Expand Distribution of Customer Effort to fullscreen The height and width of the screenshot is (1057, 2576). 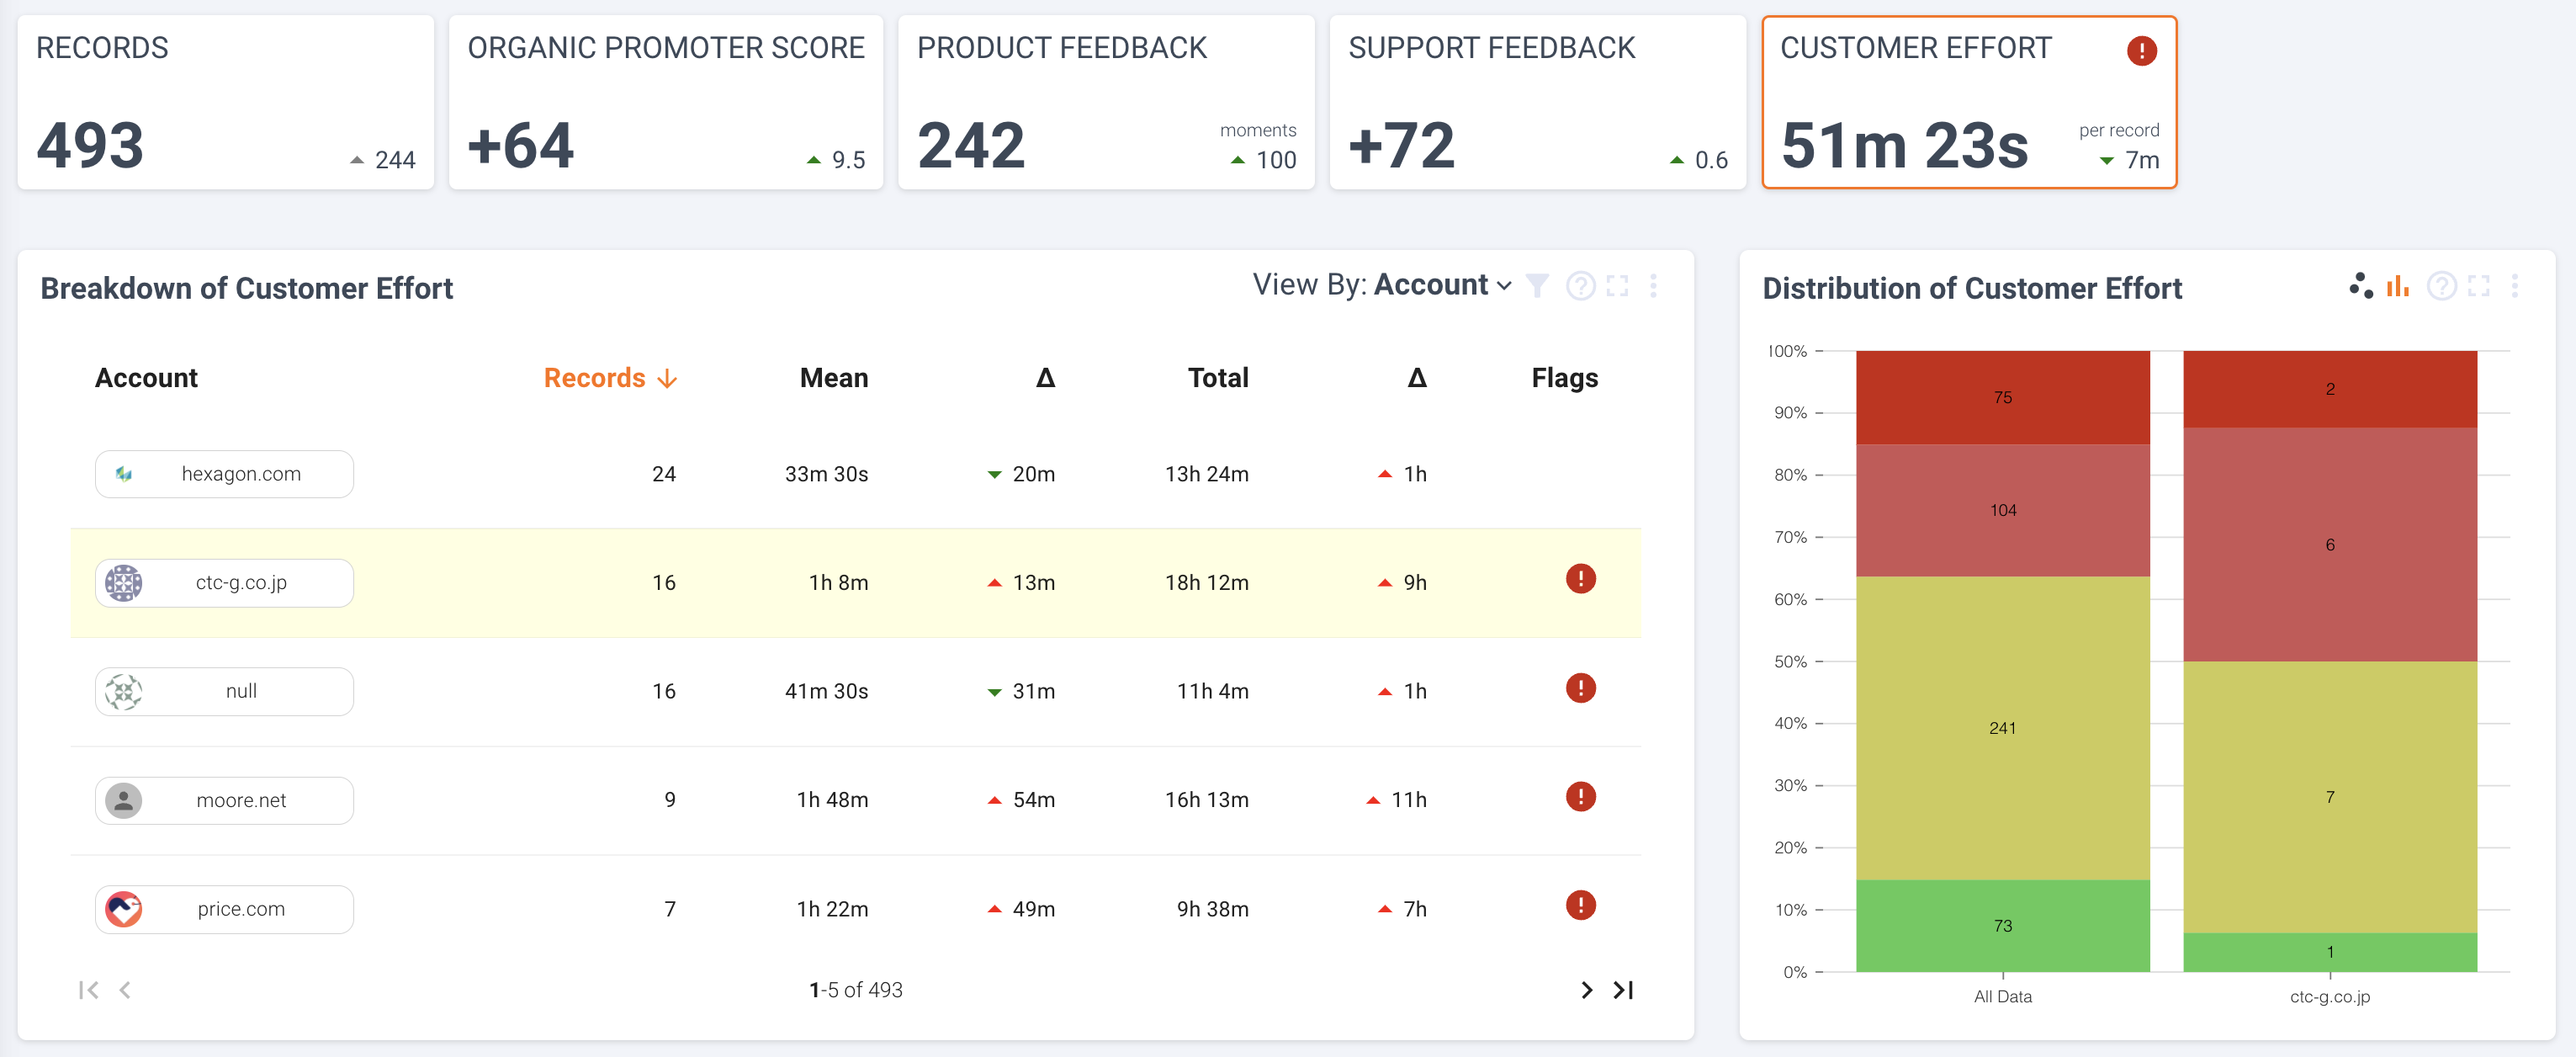click(x=2478, y=287)
